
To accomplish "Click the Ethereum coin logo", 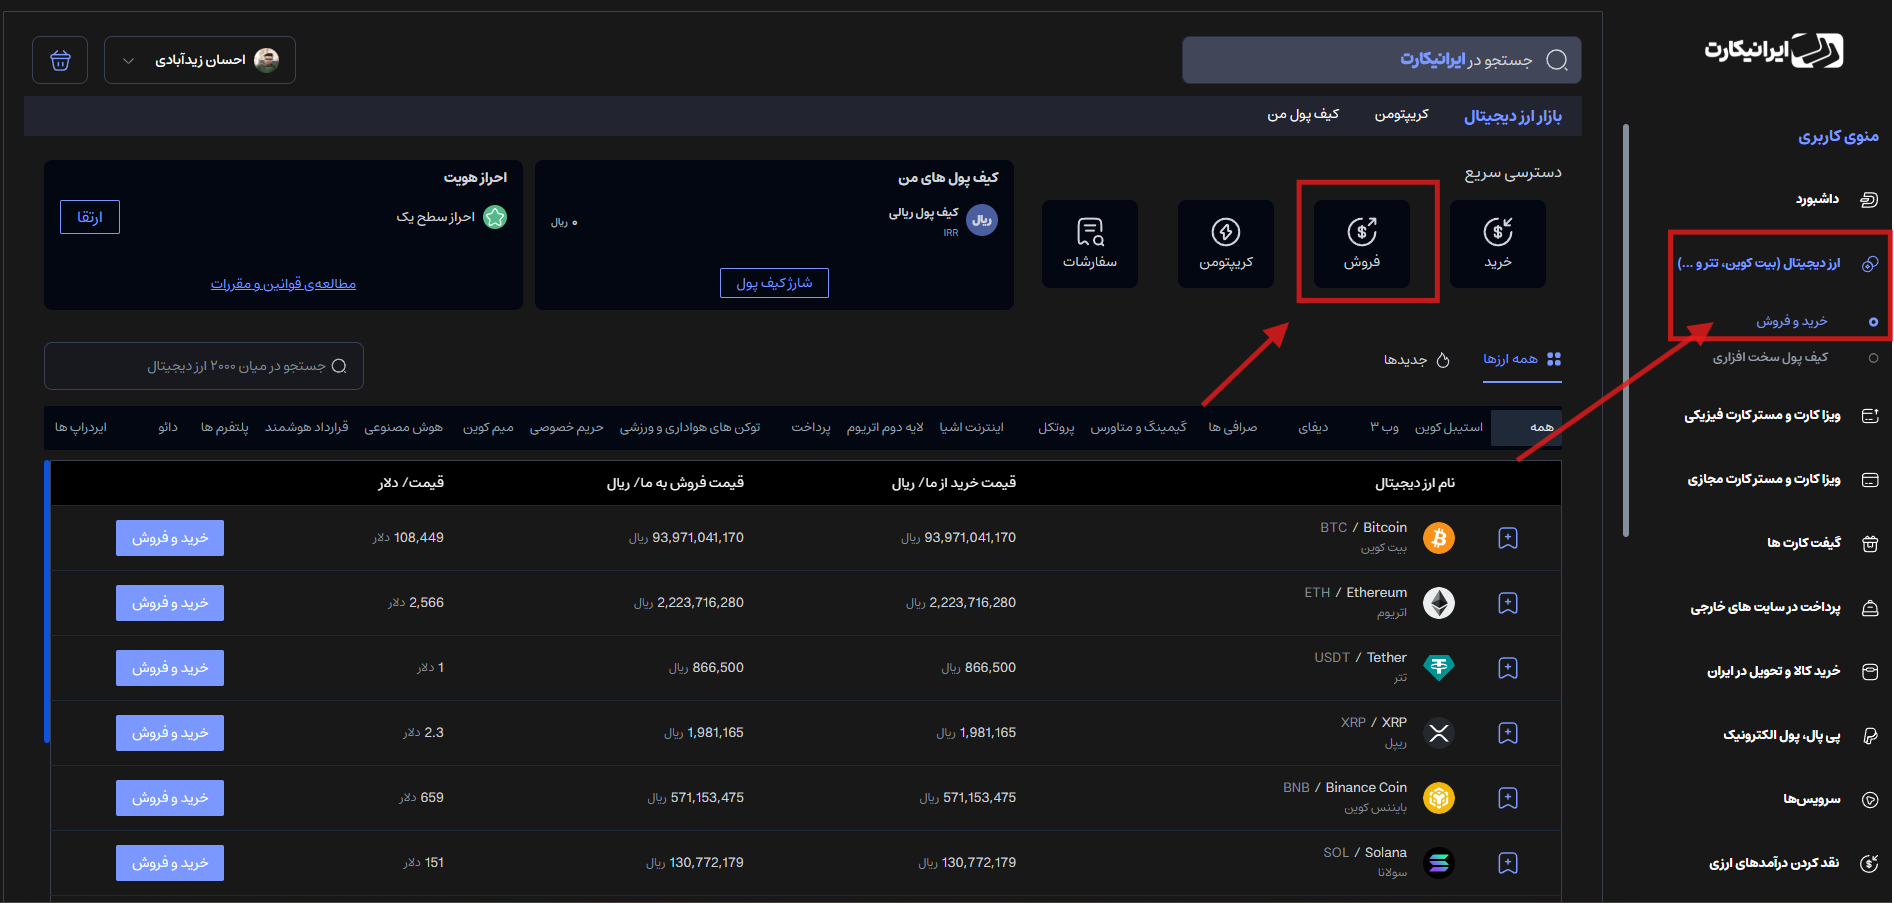I will click(x=1439, y=603).
